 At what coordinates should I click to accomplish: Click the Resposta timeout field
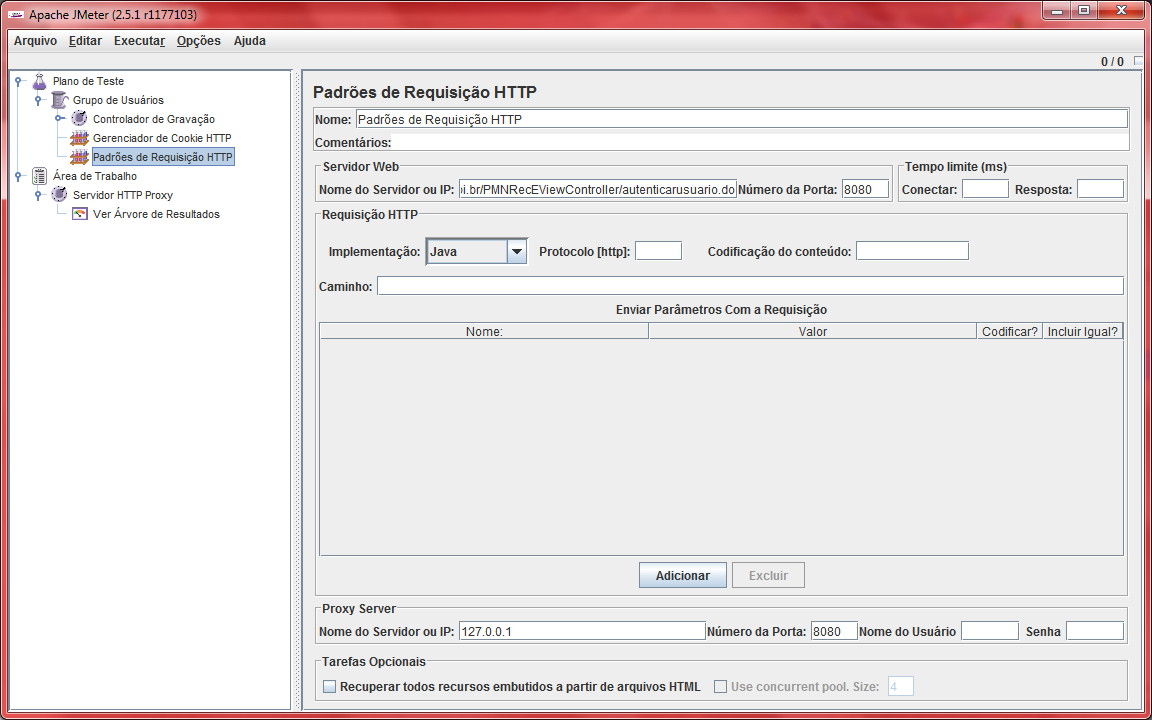point(1101,190)
